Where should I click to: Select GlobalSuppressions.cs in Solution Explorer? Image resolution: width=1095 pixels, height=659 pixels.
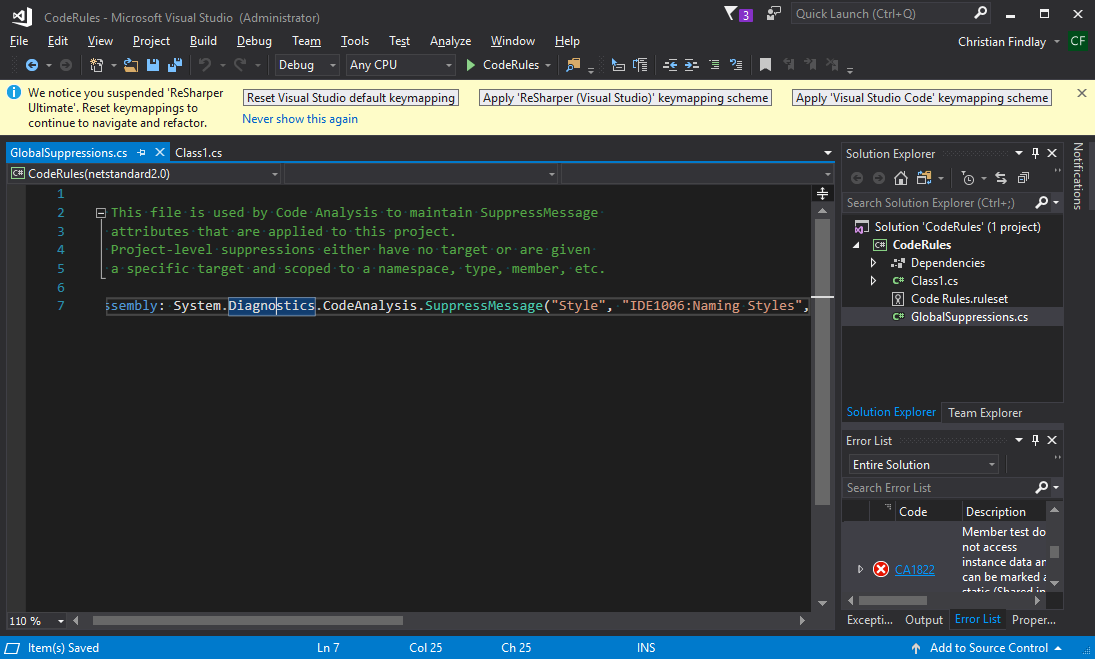pyautogui.click(x=969, y=317)
